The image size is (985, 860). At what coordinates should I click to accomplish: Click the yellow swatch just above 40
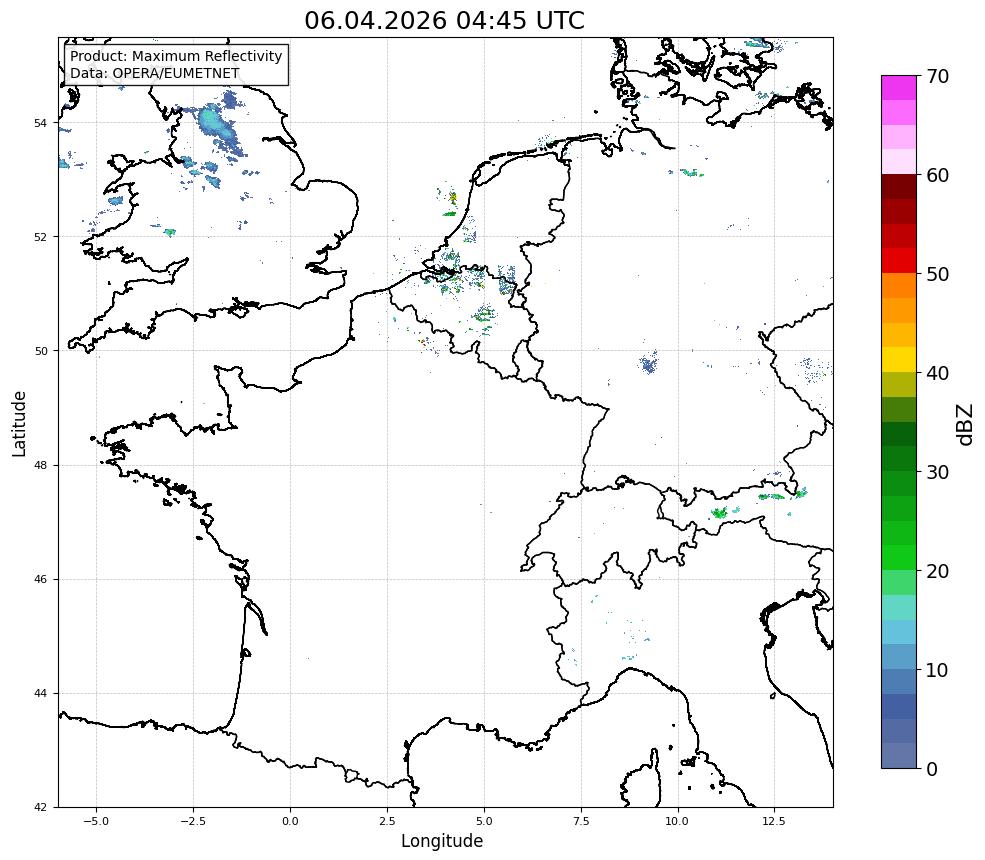[899, 360]
